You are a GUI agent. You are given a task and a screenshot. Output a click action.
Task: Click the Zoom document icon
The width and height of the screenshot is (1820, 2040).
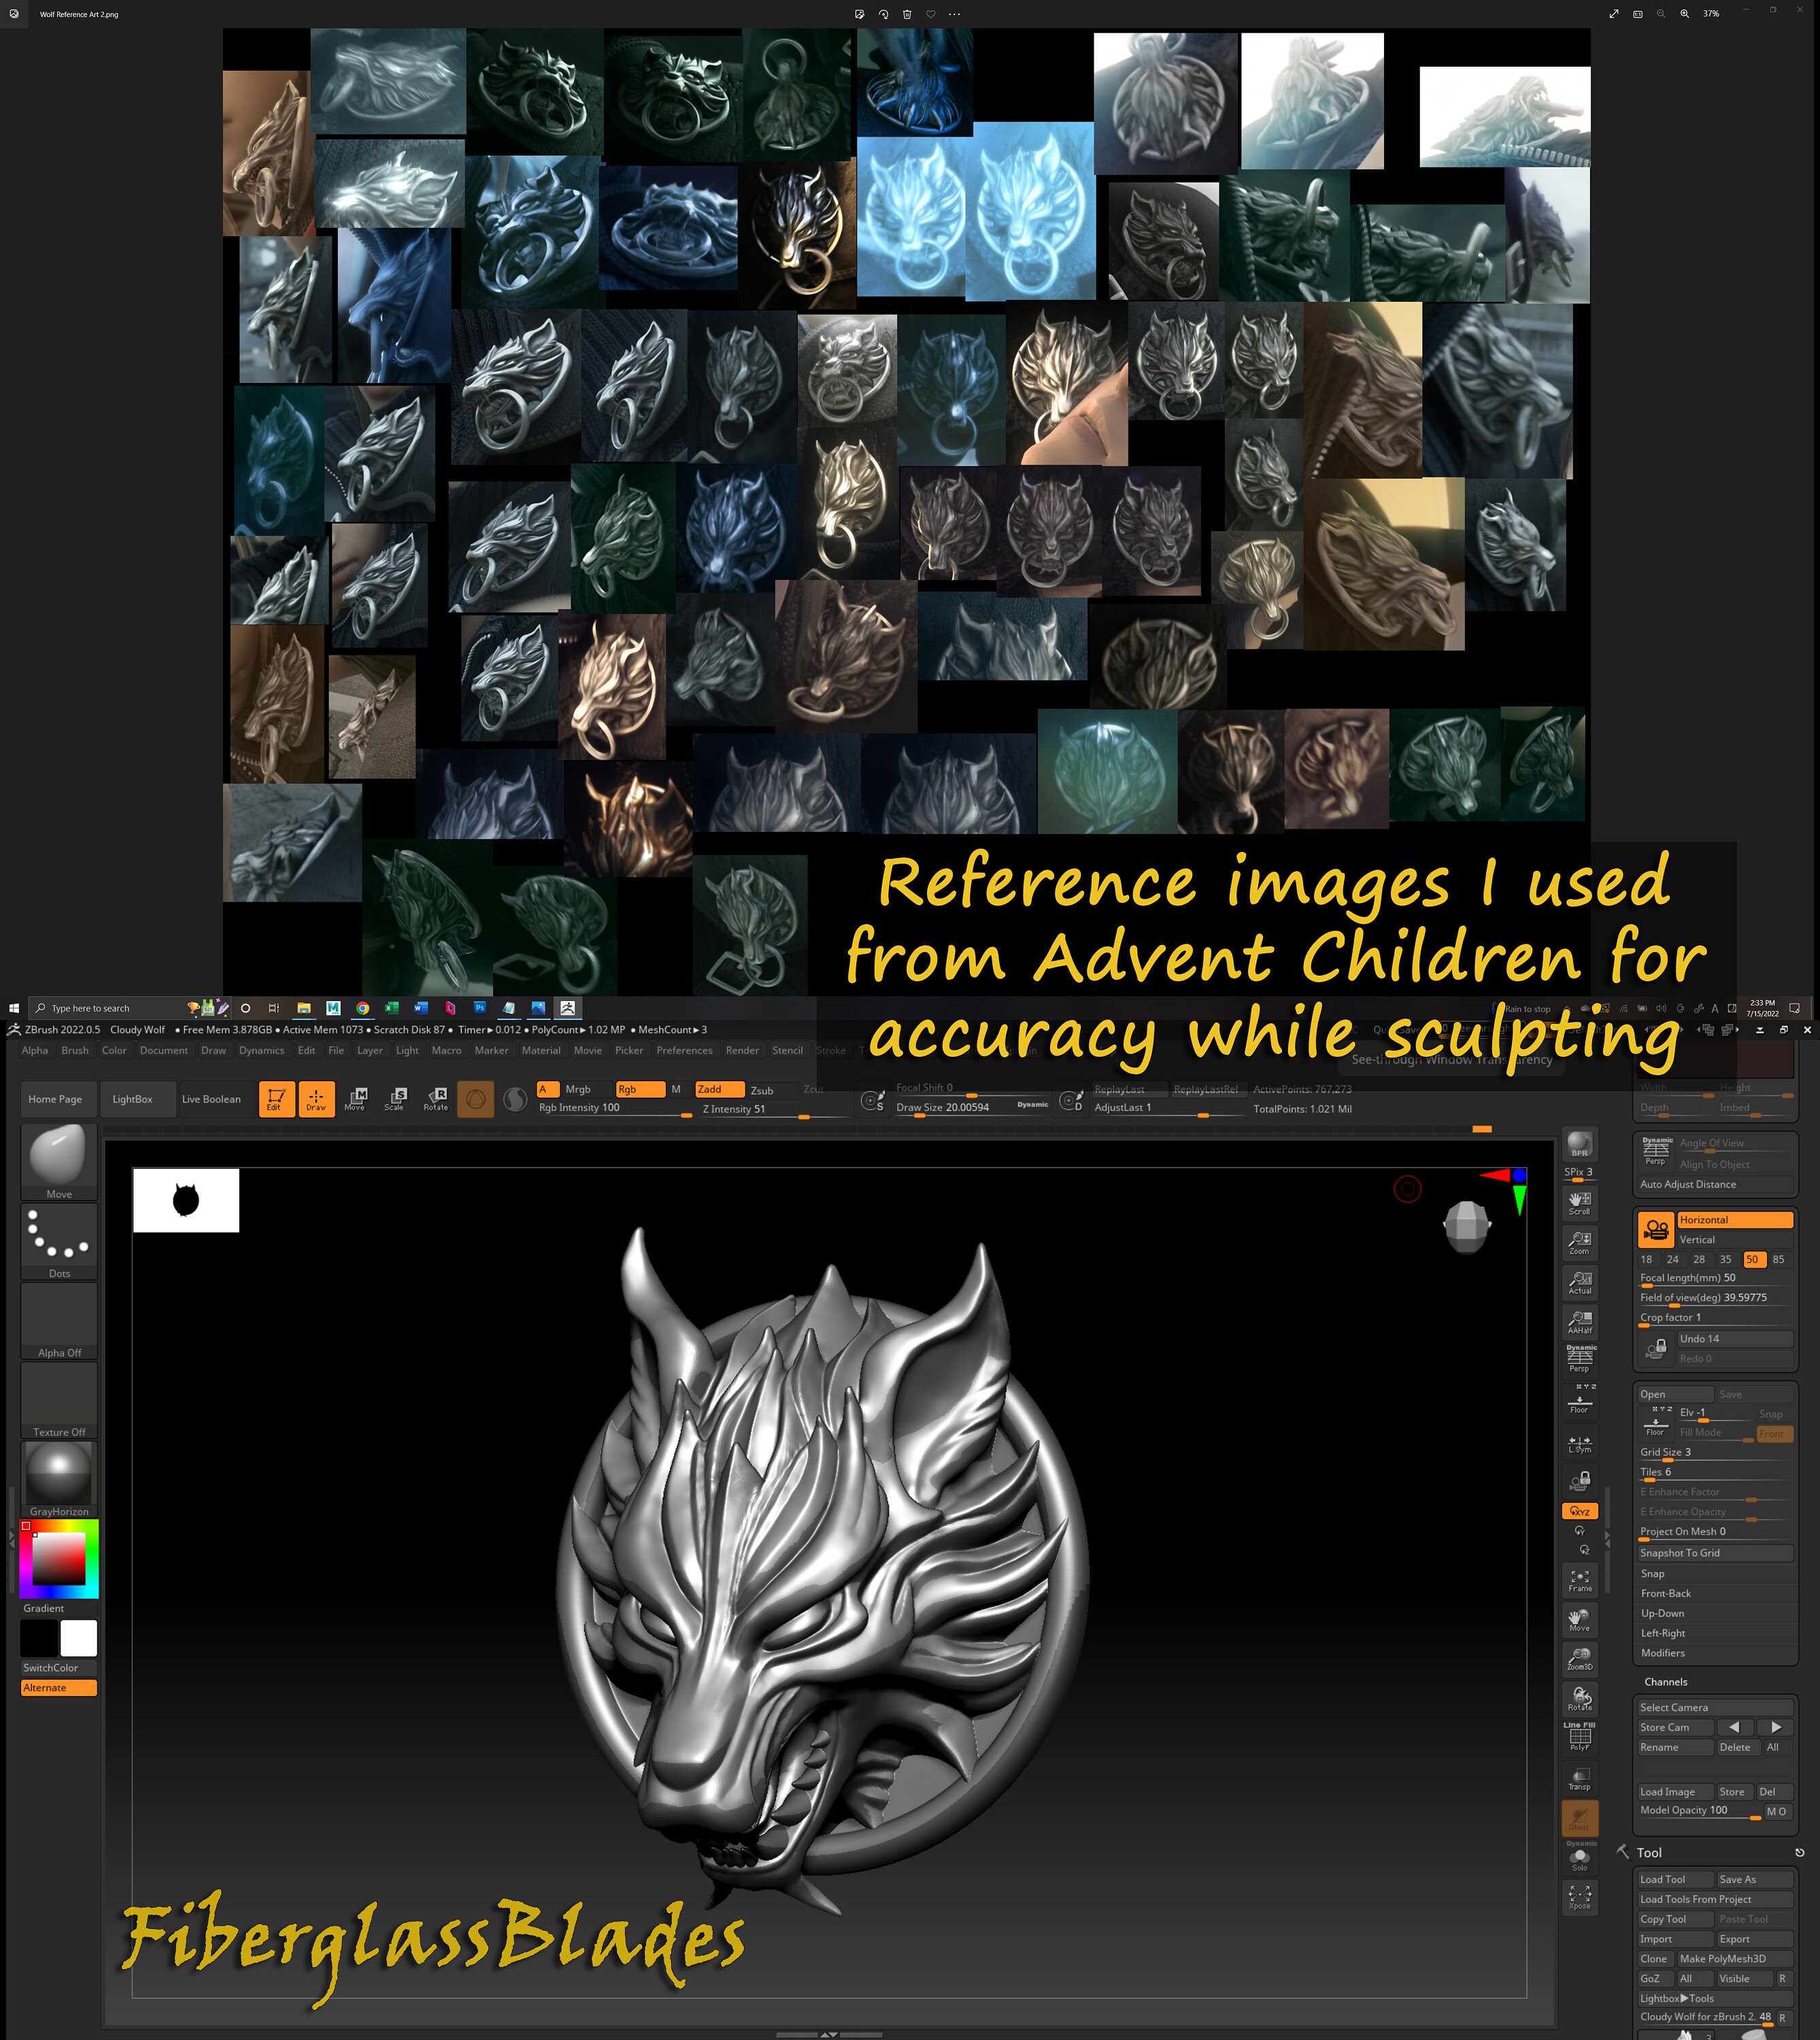pos(1579,1243)
